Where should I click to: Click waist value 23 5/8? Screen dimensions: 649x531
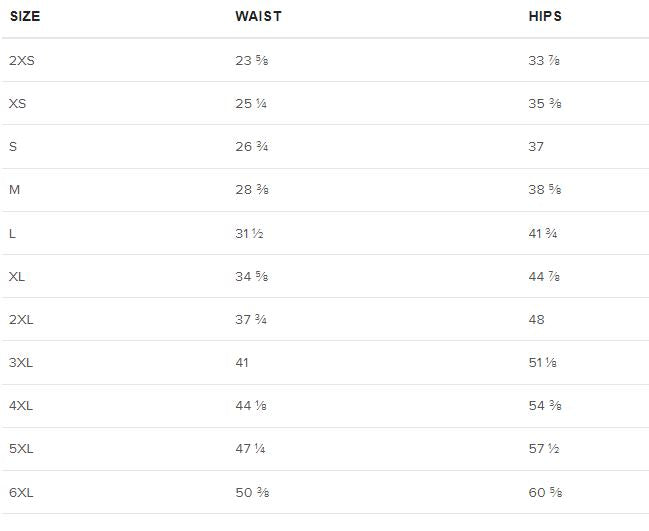click(252, 60)
